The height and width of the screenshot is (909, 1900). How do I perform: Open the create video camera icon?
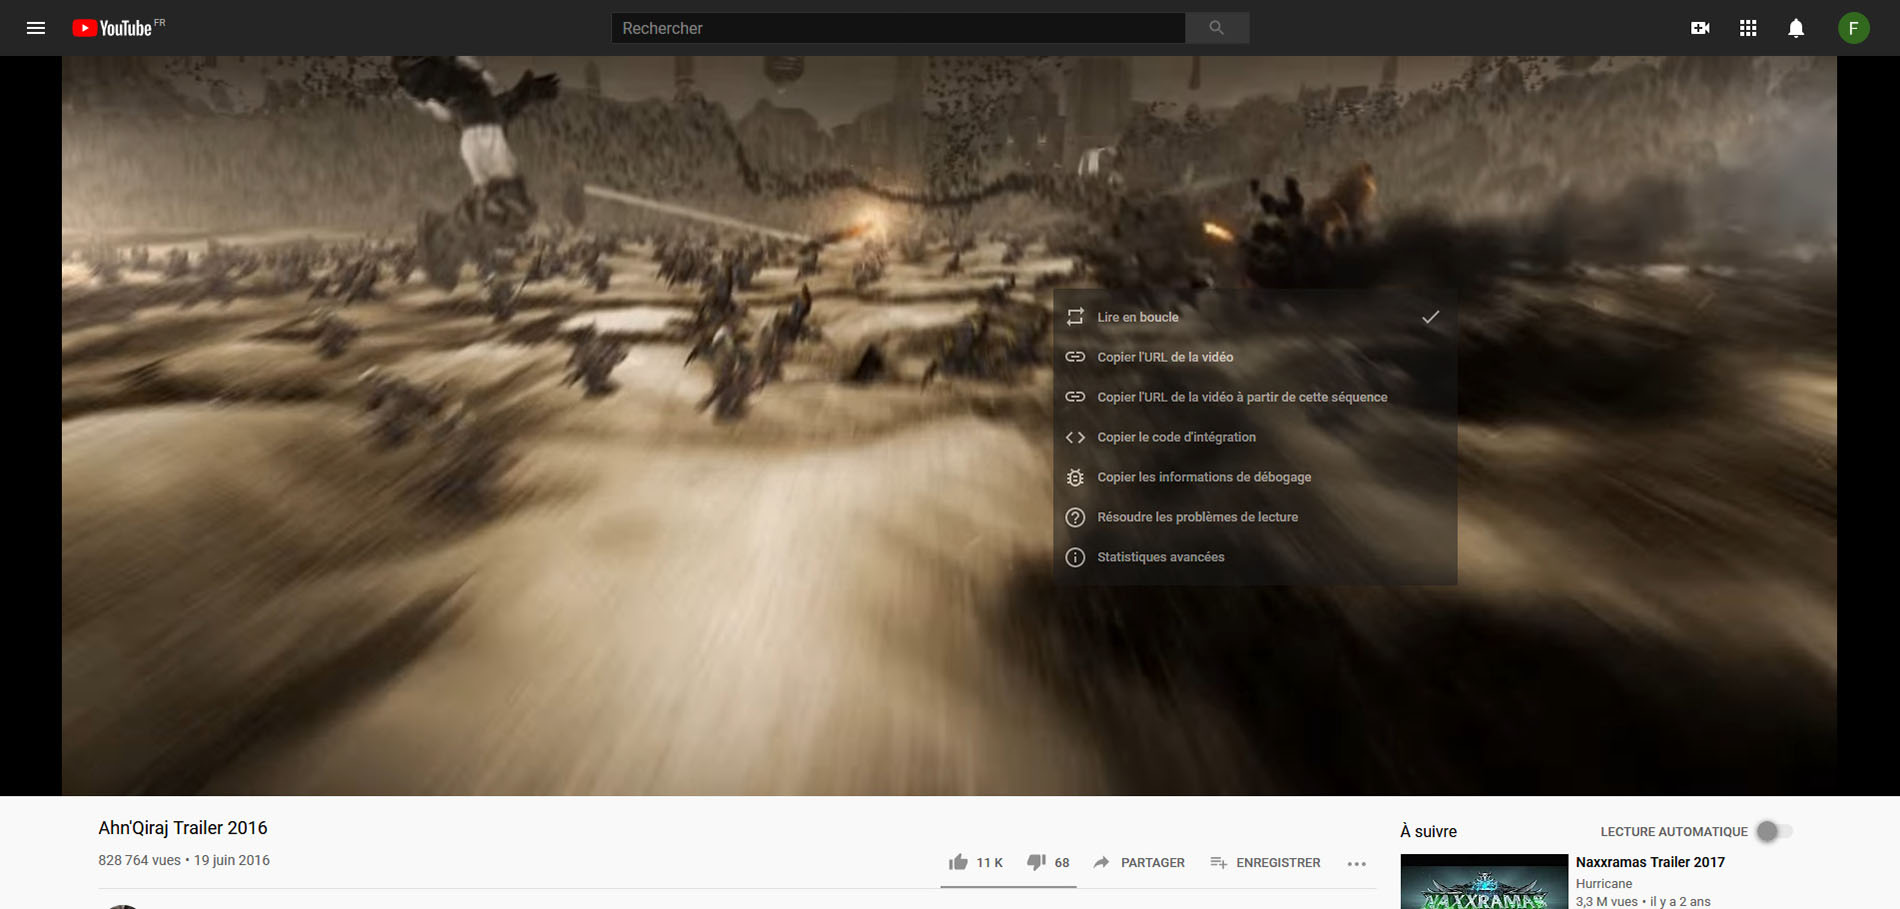click(1700, 28)
